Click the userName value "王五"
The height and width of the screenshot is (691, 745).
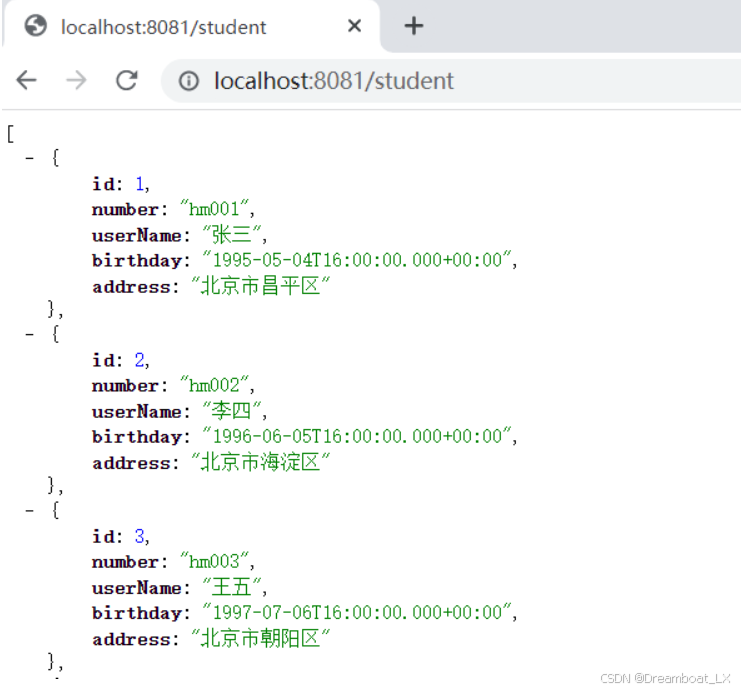point(231,587)
